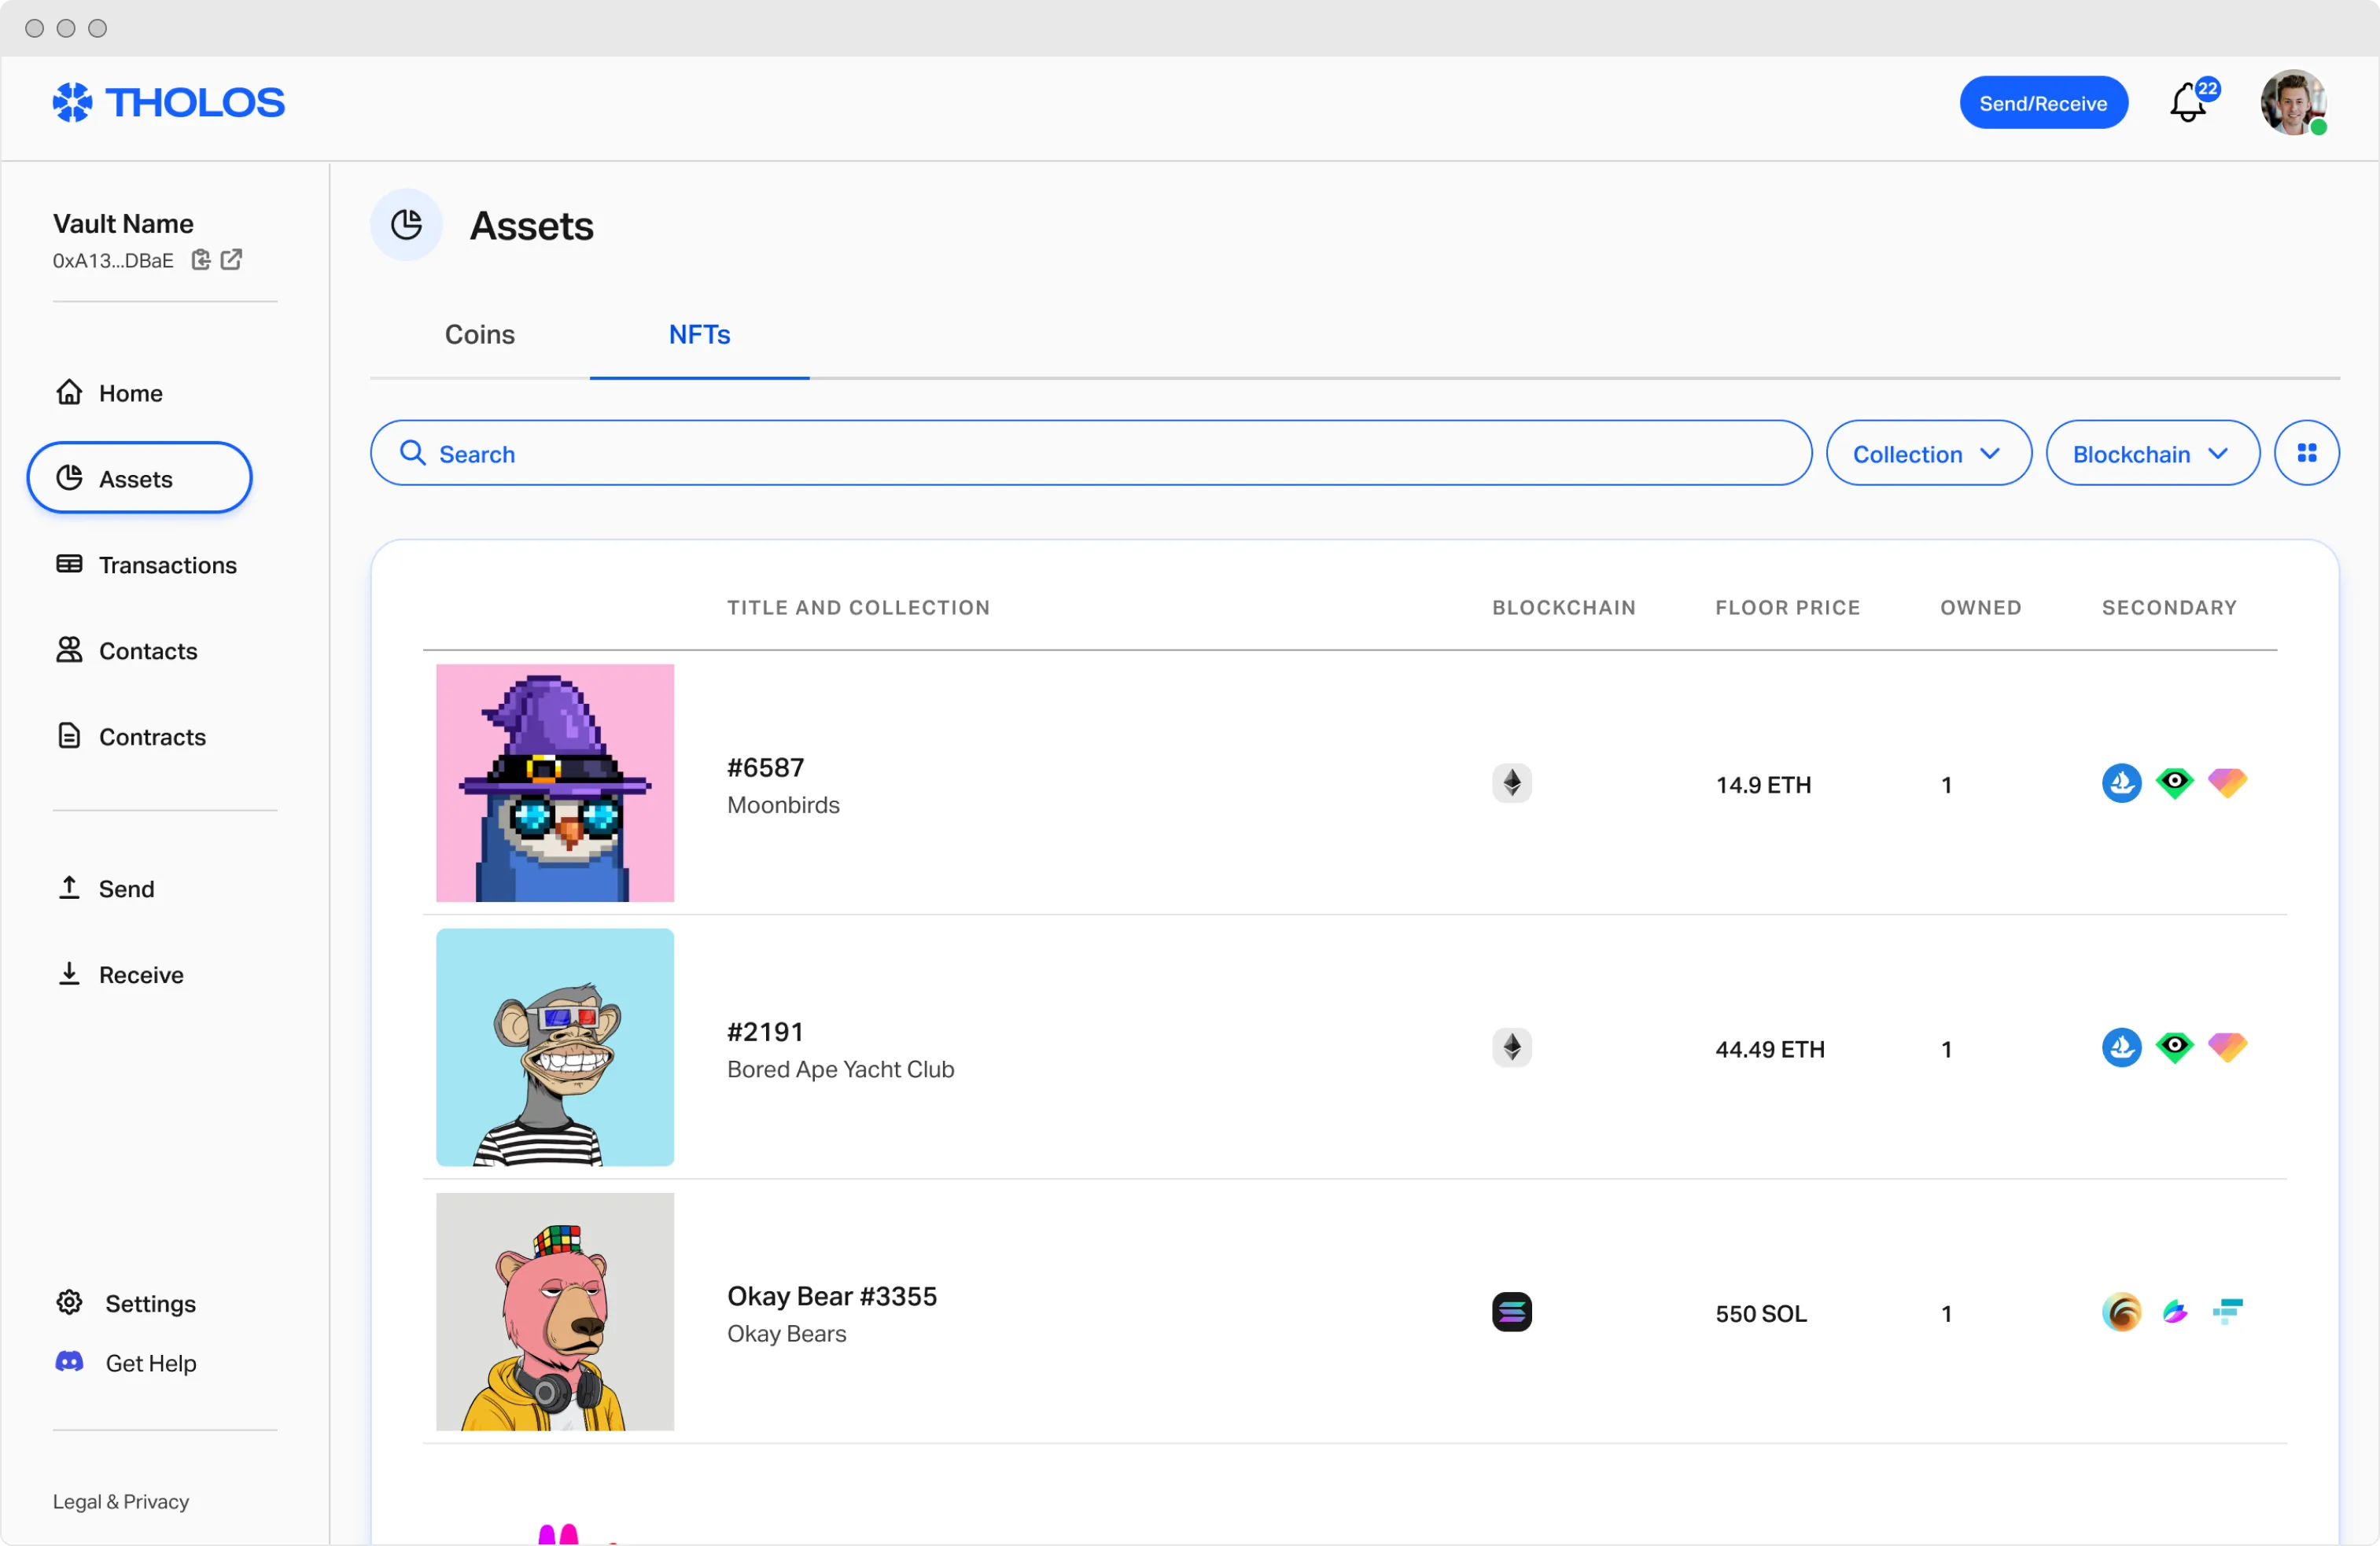Click the Okay Bears collection name
This screenshot has width=2380, height=1546.
[x=786, y=1334]
